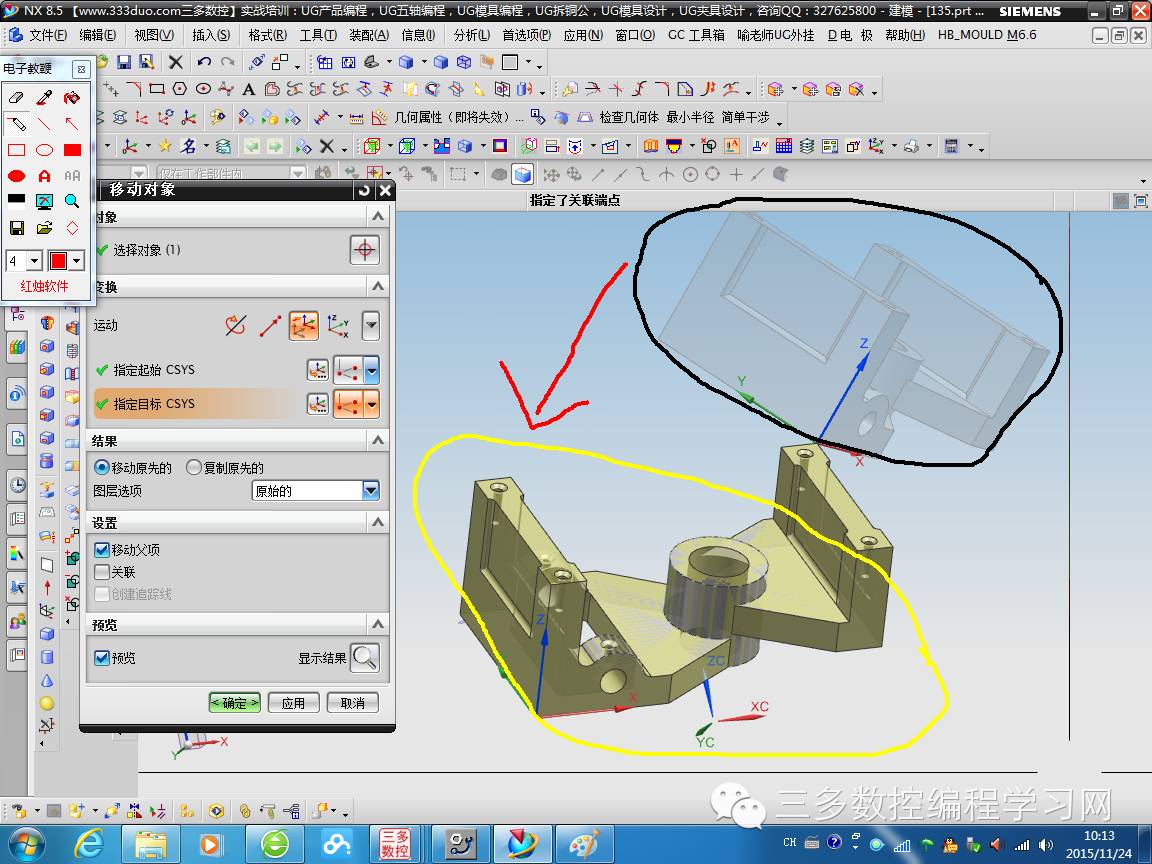Screen dimensions: 1152x864
Task: Click the 最小半径 toolbar button
Action: (690, 118)
